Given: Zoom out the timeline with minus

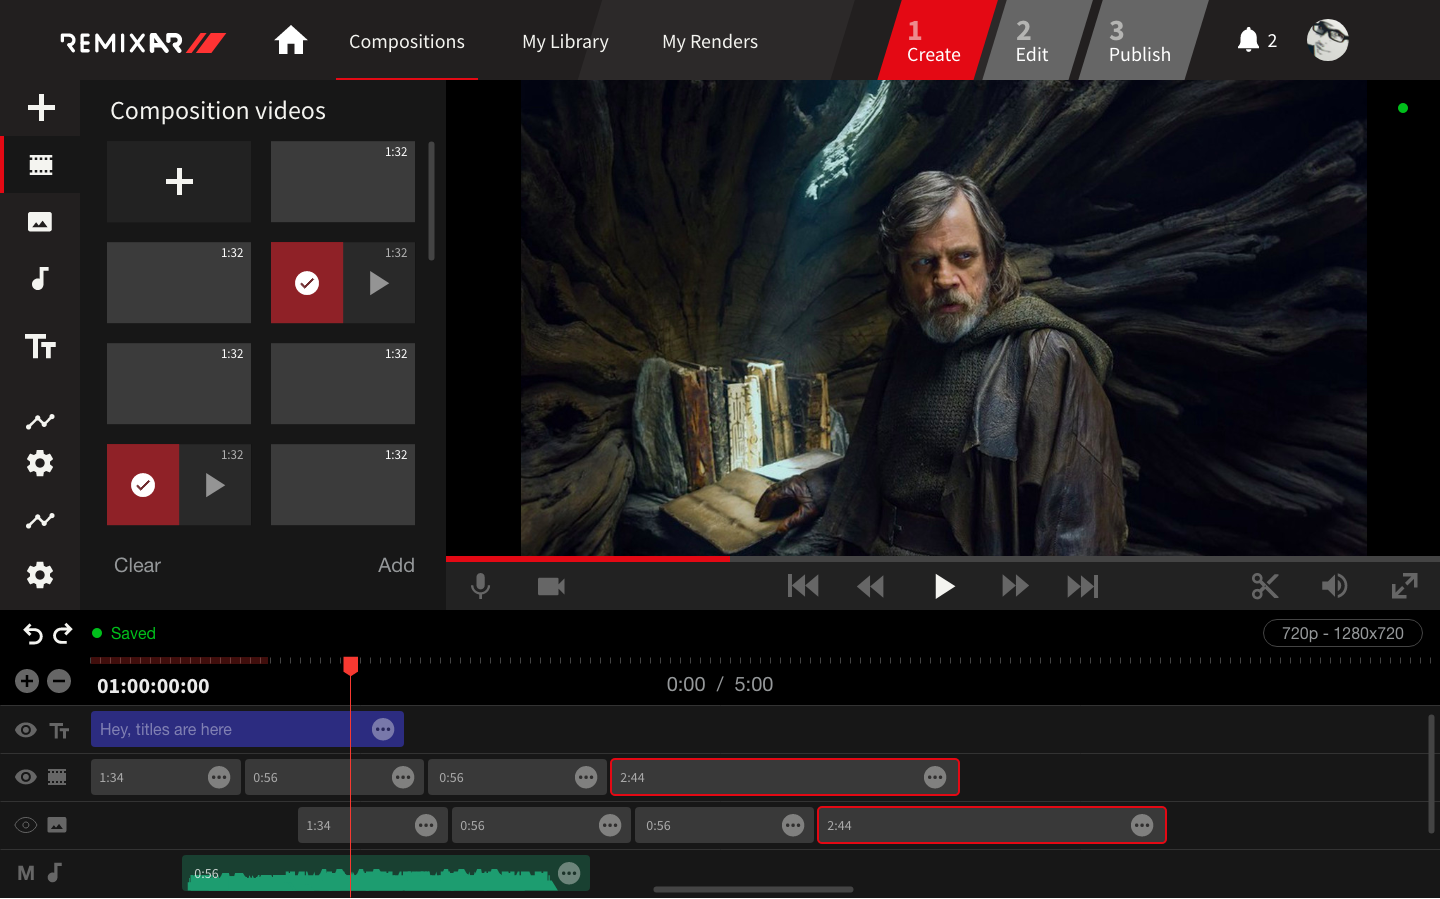Looking at the screenshot, I should tap(59, 681).
